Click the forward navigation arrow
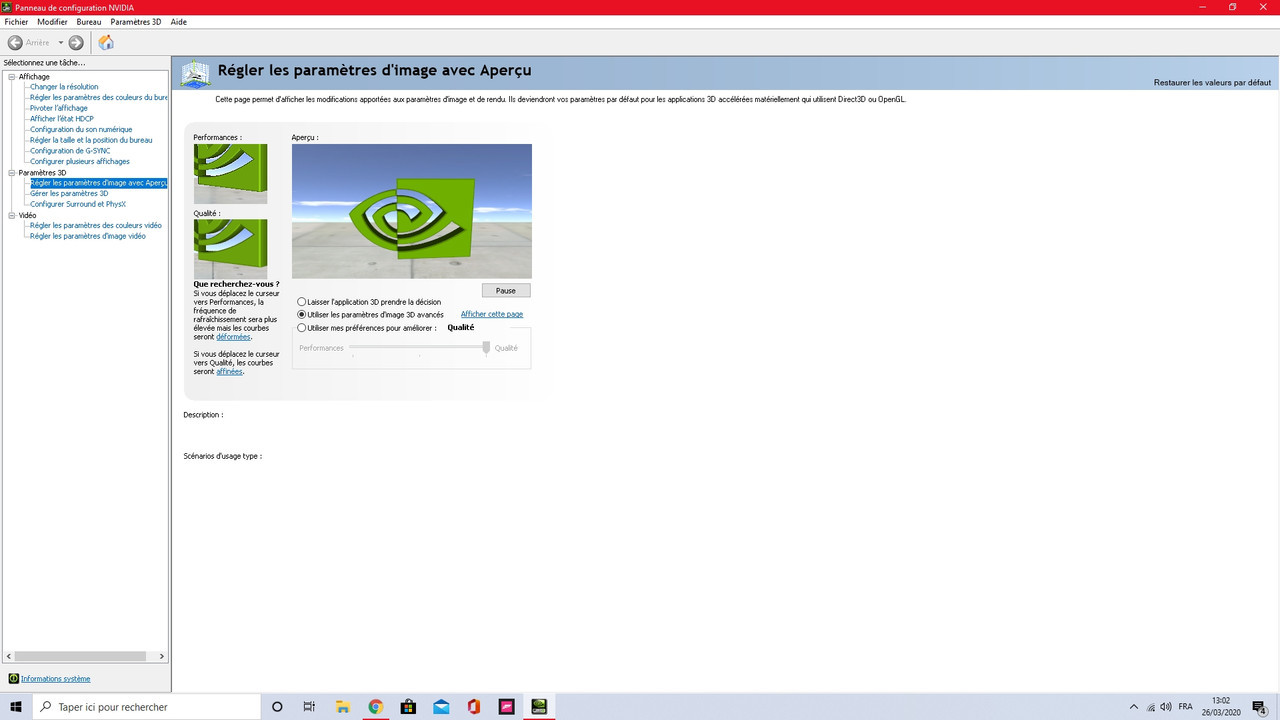Viewport: 1280px width, 720px height. click(76, 43)
